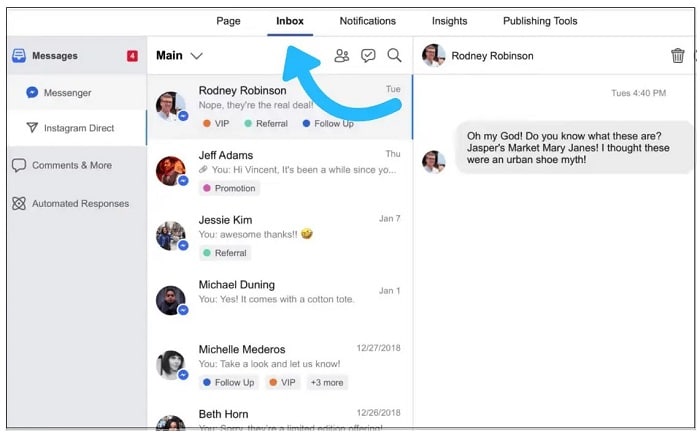The image size is (700, 438).
Task: Click the people contacts icon
Action: click(x=342, y=55)
